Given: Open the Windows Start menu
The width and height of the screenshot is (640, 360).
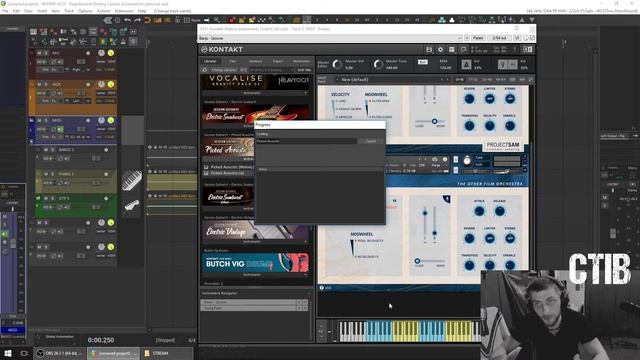Looking at the screenshot, I should (8, 353).
